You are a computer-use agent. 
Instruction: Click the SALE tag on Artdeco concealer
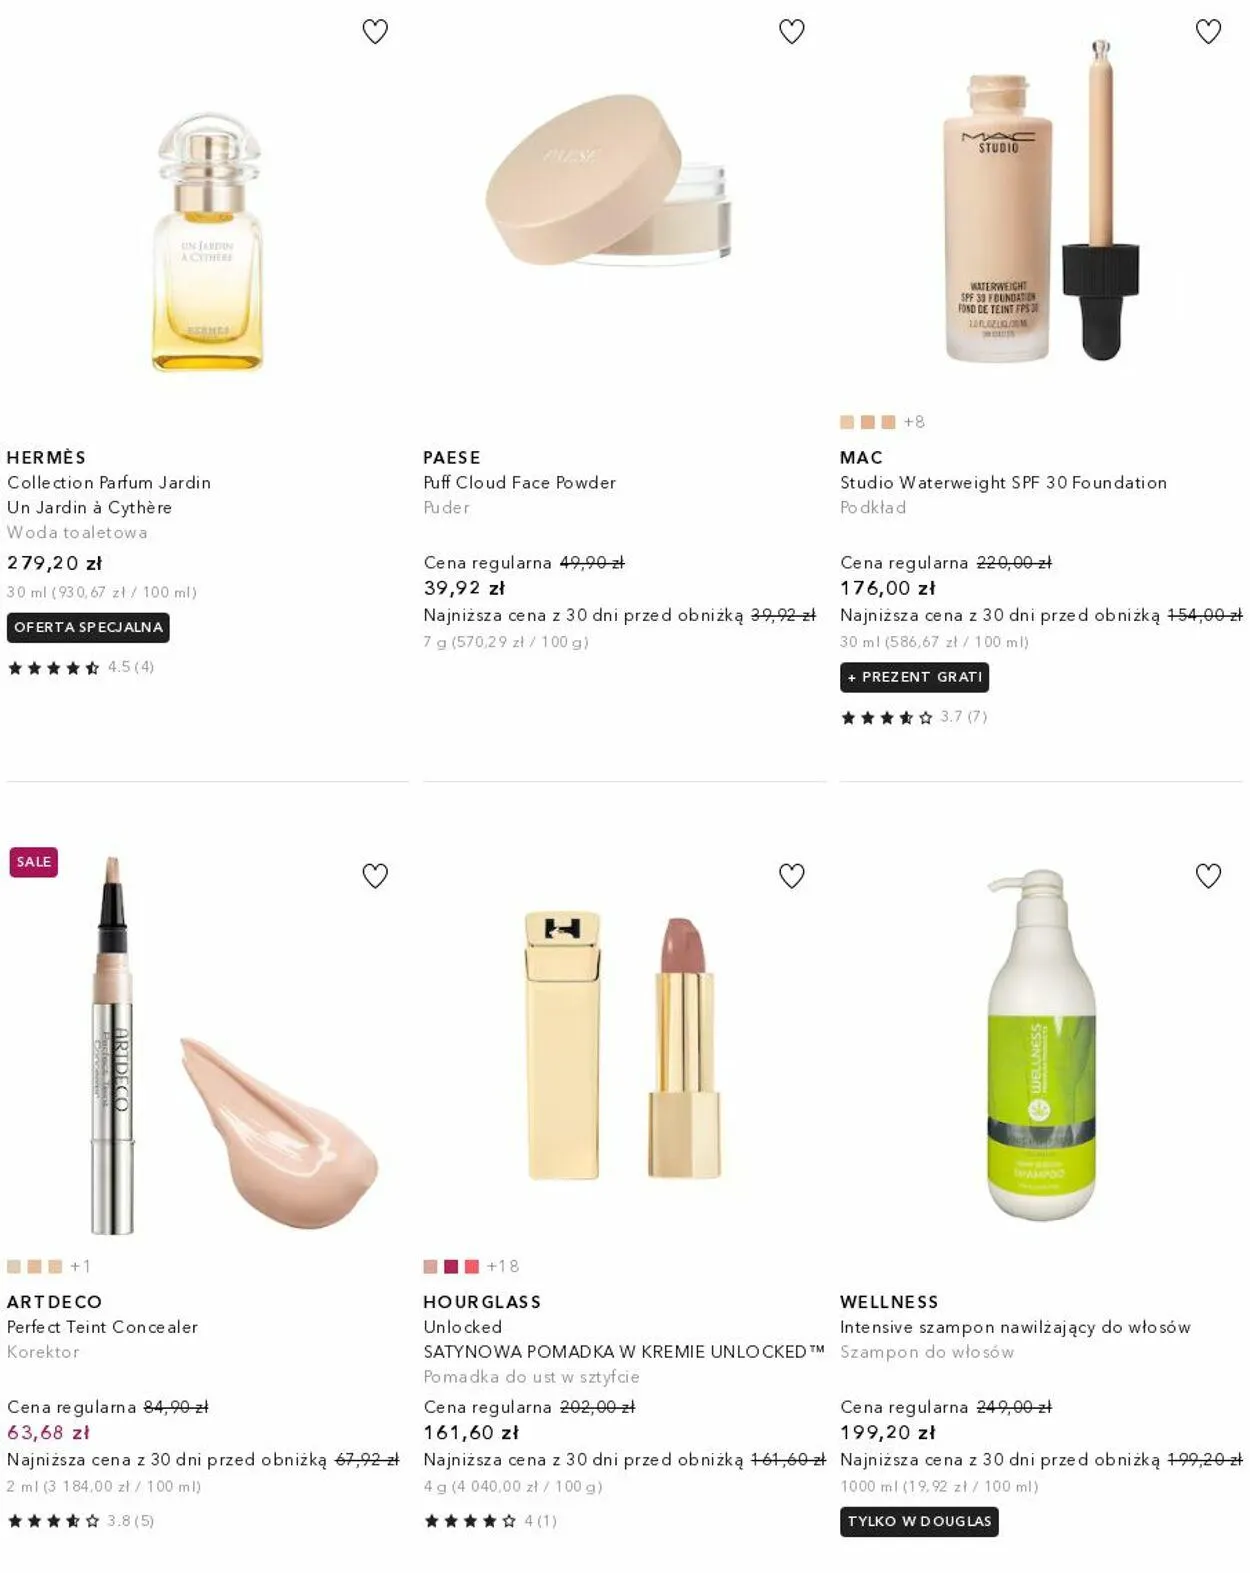(34, 861)
